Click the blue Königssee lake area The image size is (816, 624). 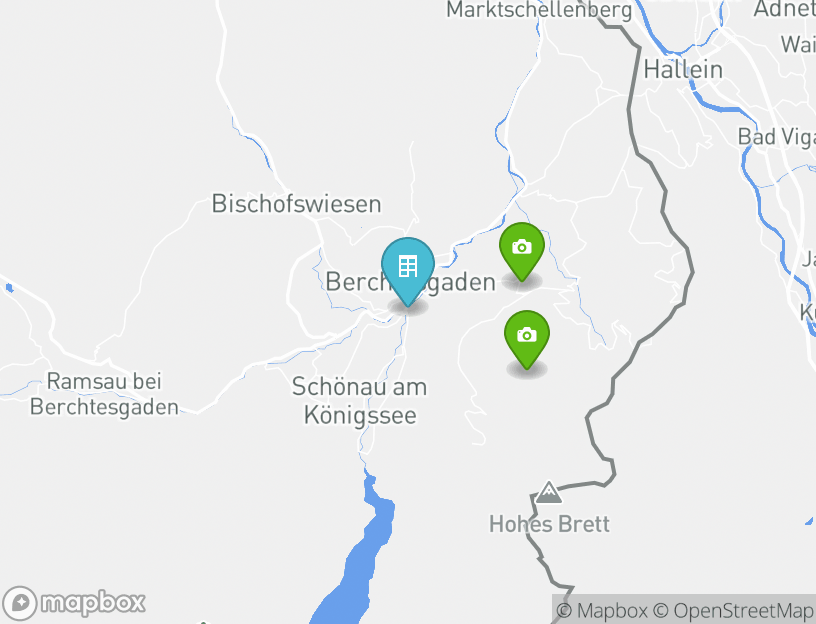coord(359,562)
